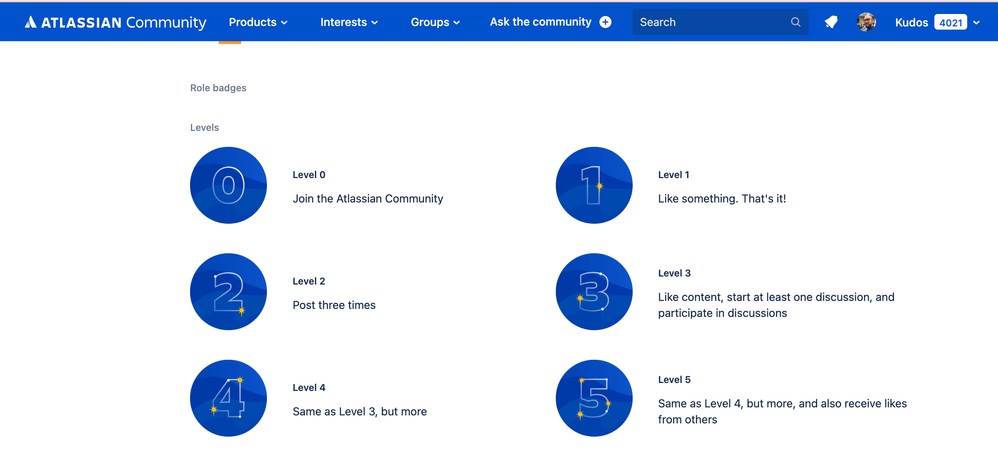Select the Level 2 badge icon
This screenshot has height=449, width=998.
(228, 292)
